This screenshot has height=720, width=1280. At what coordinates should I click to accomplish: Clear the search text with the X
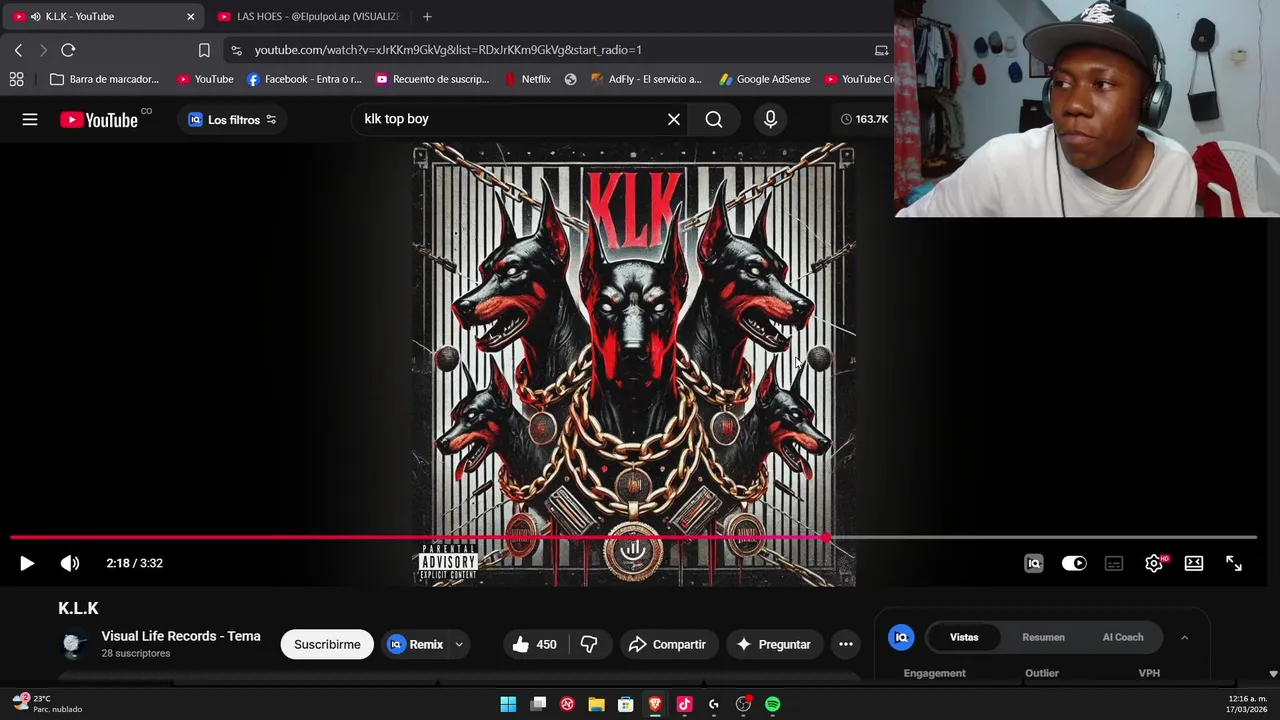pyautogui.click(x=674, y=119)
